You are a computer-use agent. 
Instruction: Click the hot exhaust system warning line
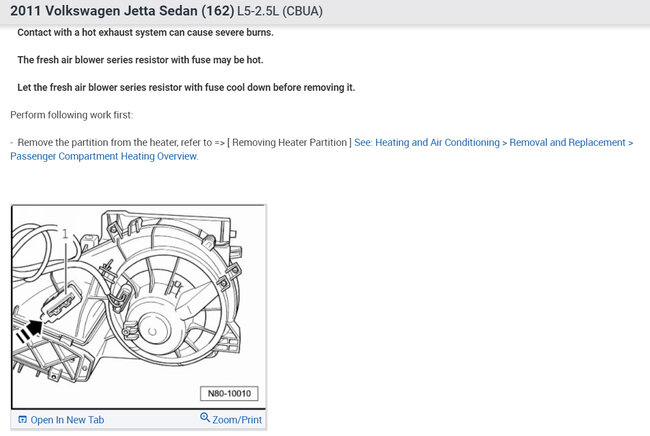point(146,32)
